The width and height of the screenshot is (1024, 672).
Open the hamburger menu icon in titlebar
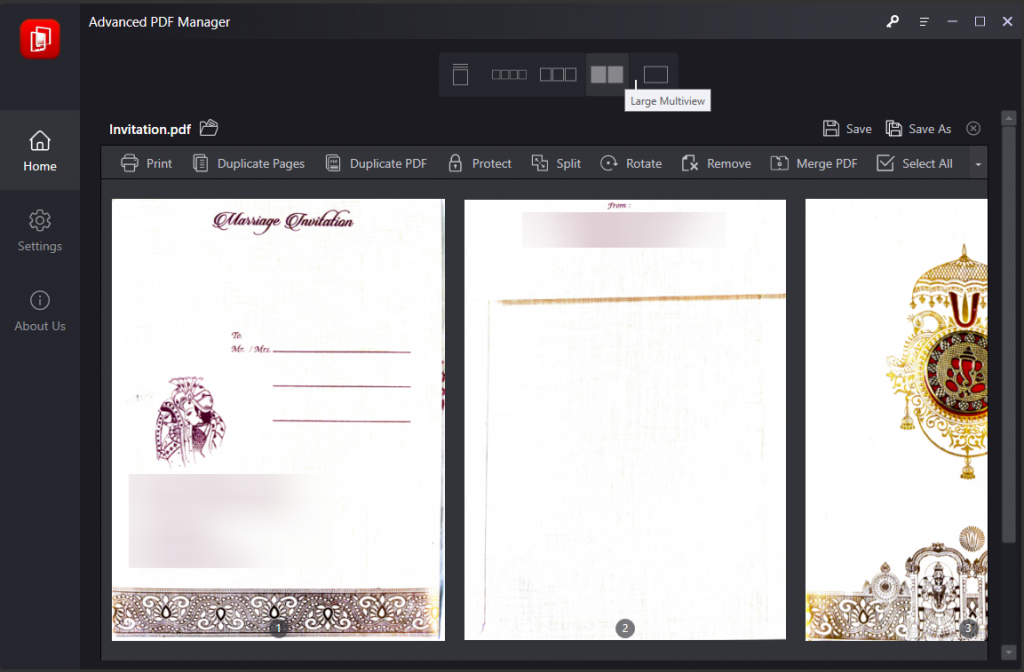click(923, 21)
